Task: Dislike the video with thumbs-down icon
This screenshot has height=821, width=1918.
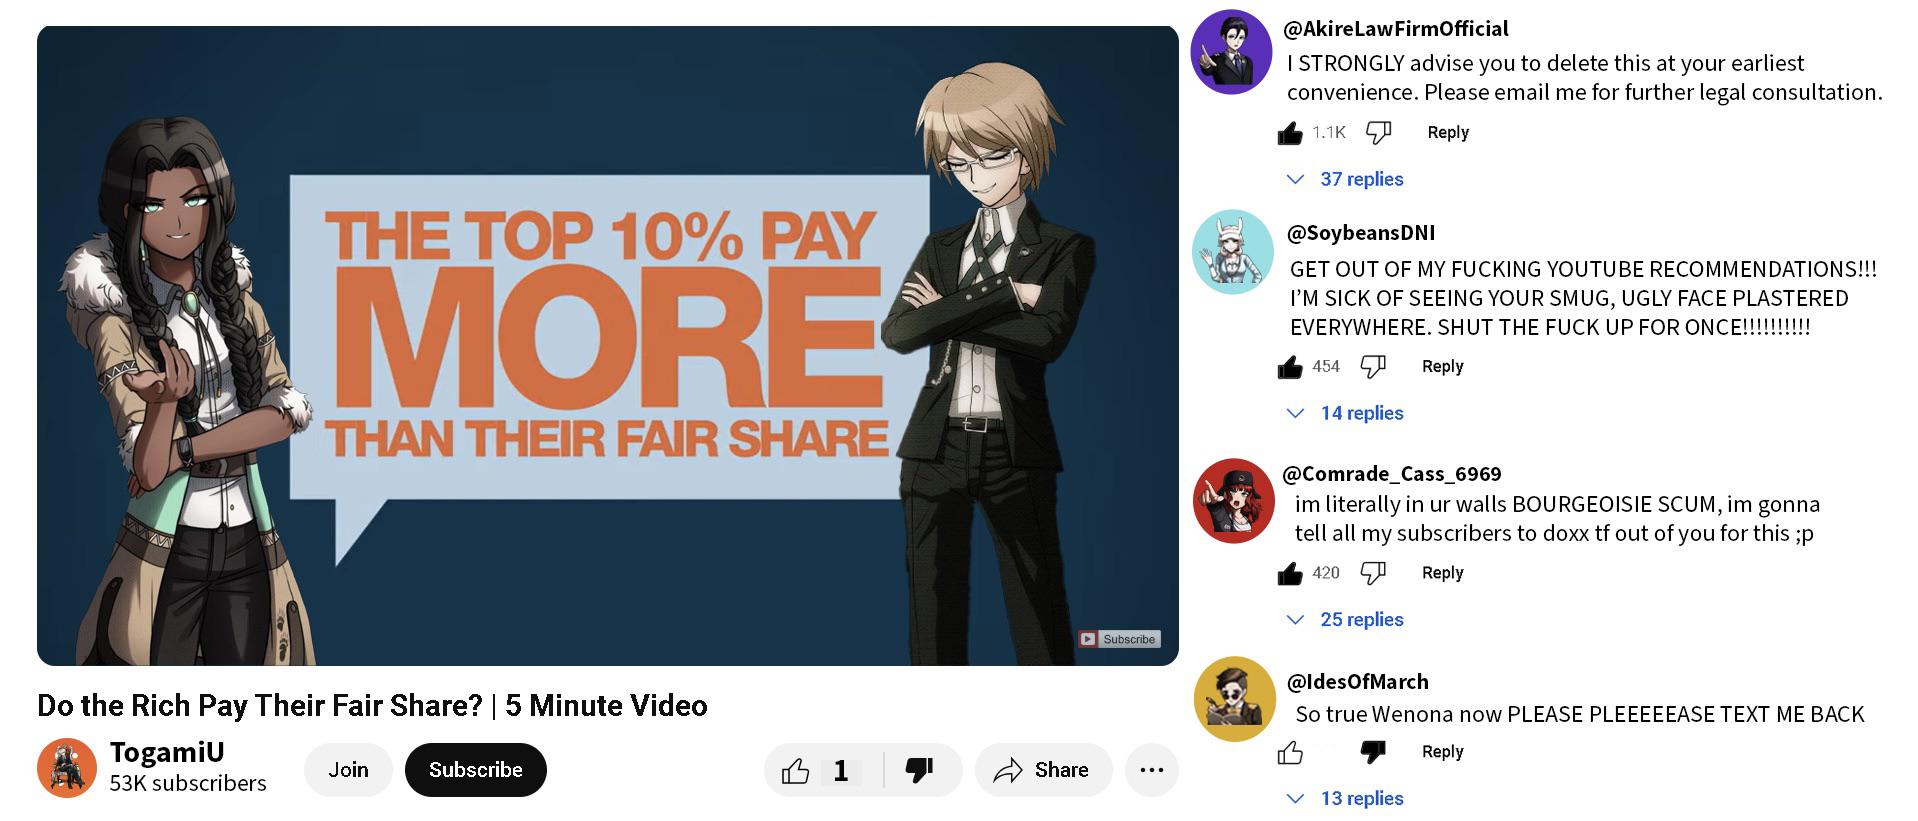Action: tap(919, 770)
